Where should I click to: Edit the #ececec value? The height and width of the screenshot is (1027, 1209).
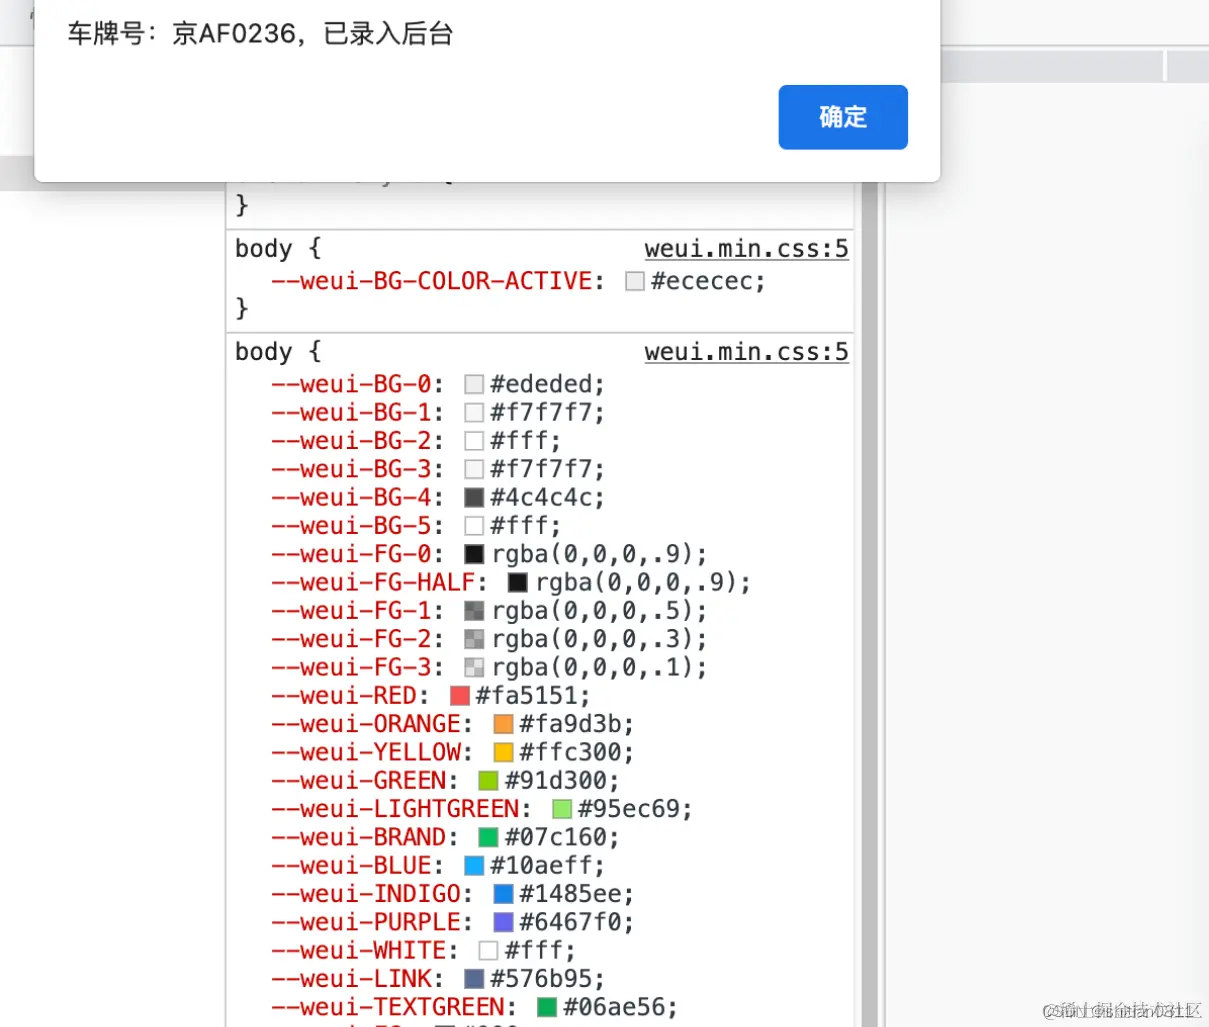[702, 281]
